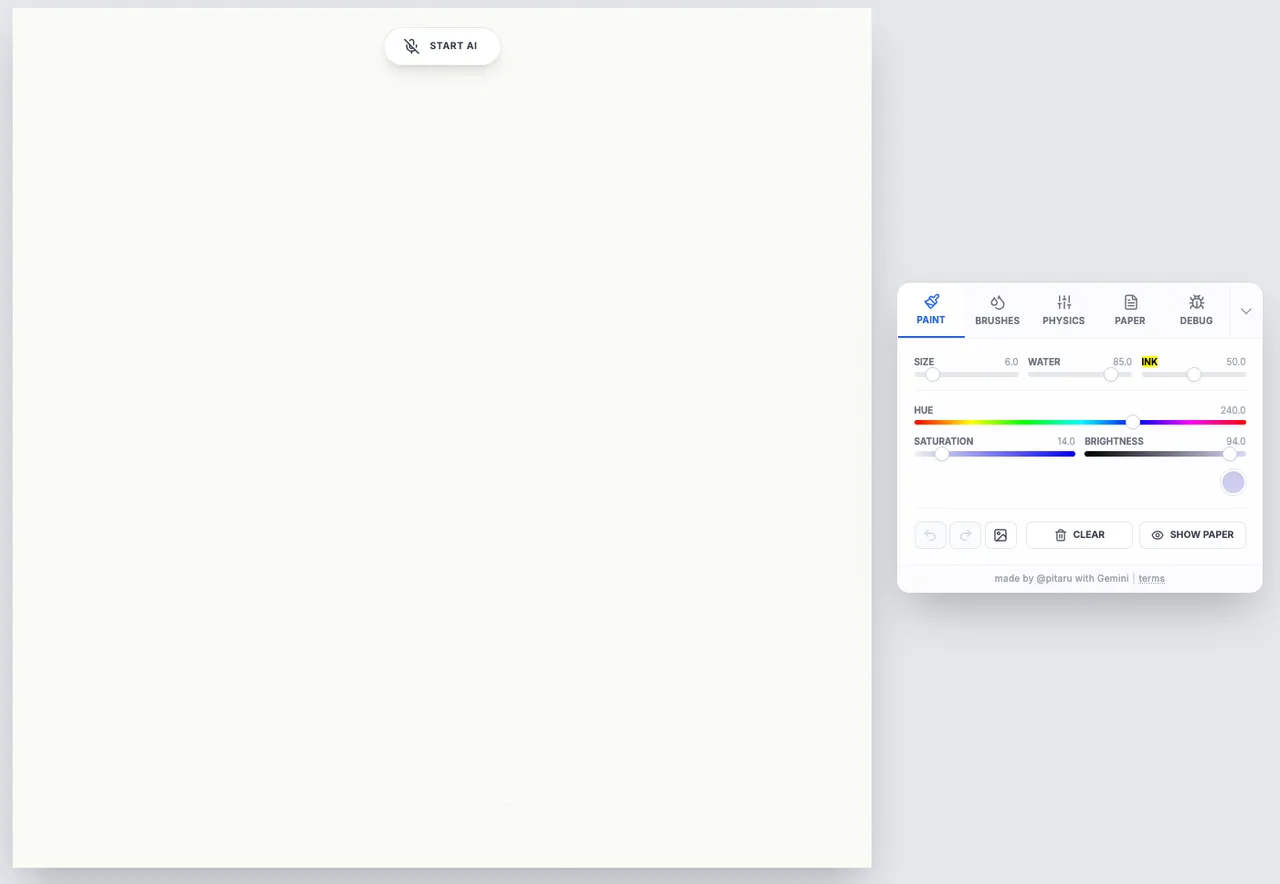Click the Hue rainbow slider

(1080, 422)
